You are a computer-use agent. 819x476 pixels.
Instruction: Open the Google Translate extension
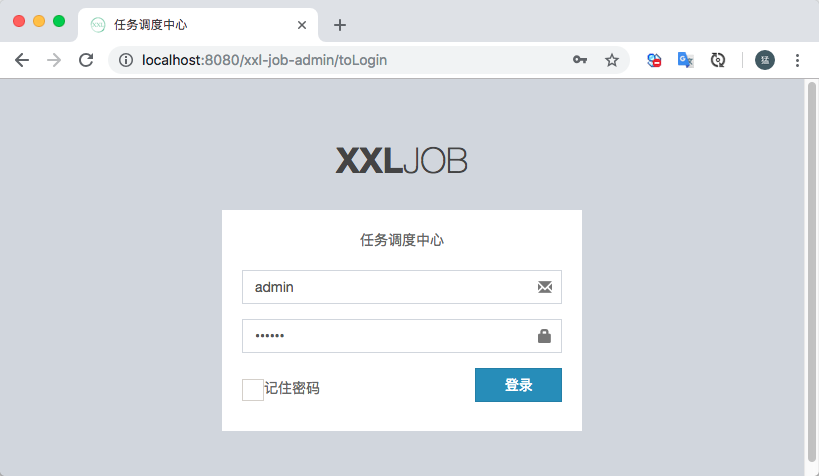685,60
